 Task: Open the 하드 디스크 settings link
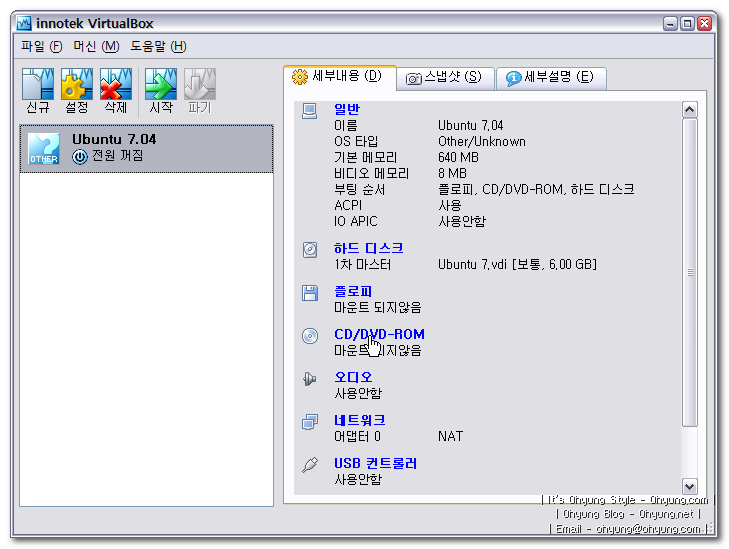click(368, 248)
